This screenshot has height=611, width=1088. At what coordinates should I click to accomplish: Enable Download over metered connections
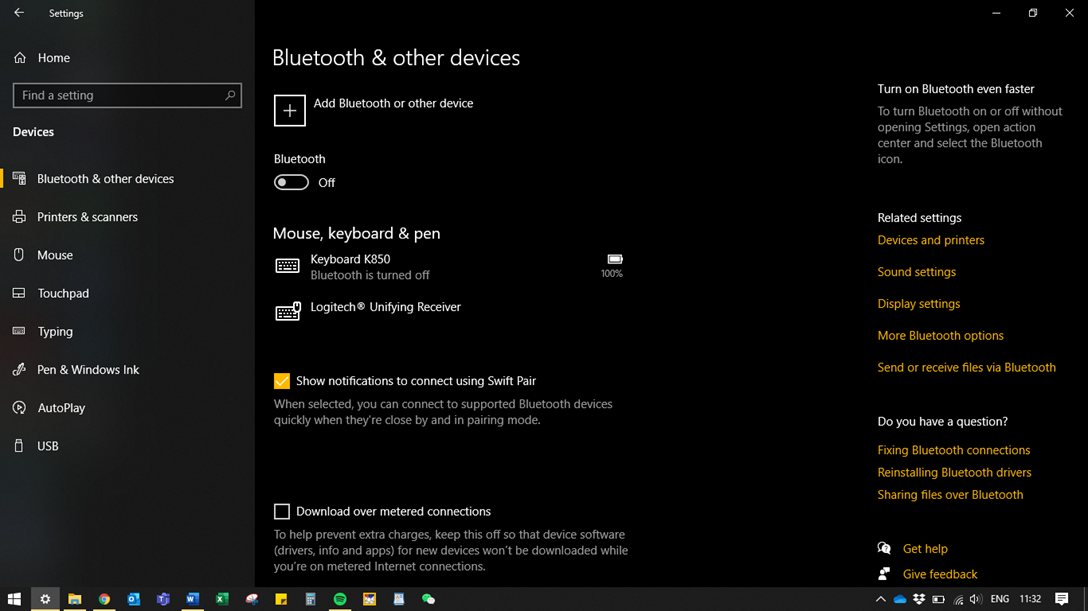click(282, 511)
